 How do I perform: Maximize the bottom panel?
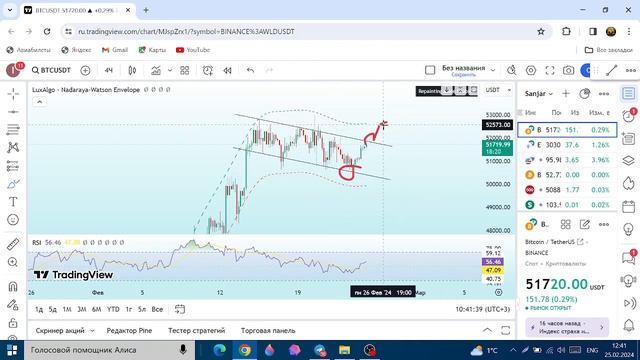click(x=505, y=330)
